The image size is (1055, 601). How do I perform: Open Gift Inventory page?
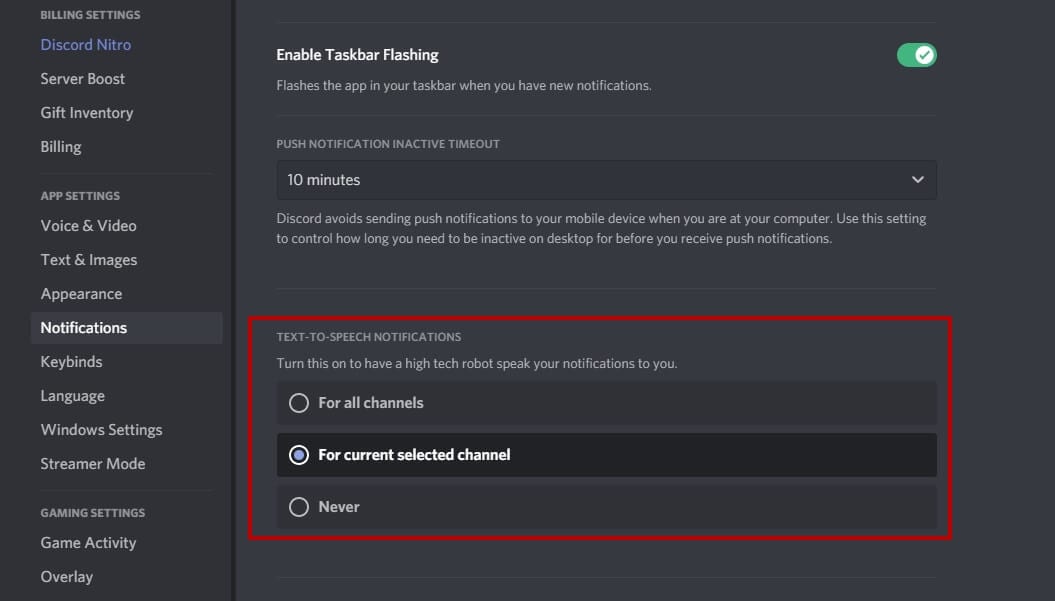click(87, 113)
